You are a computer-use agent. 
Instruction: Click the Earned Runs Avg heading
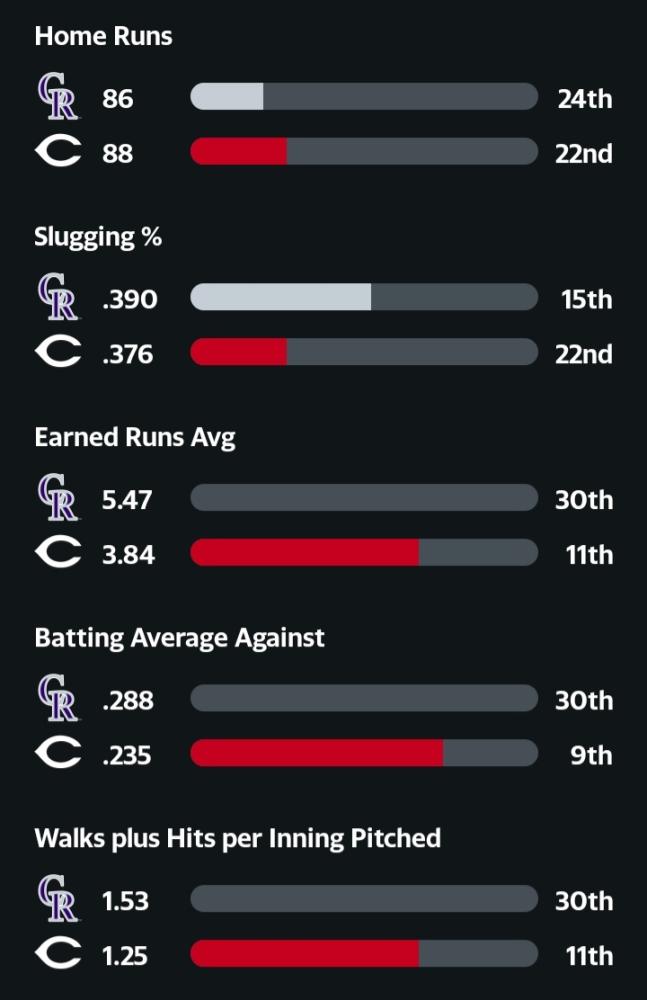point(135,438)
